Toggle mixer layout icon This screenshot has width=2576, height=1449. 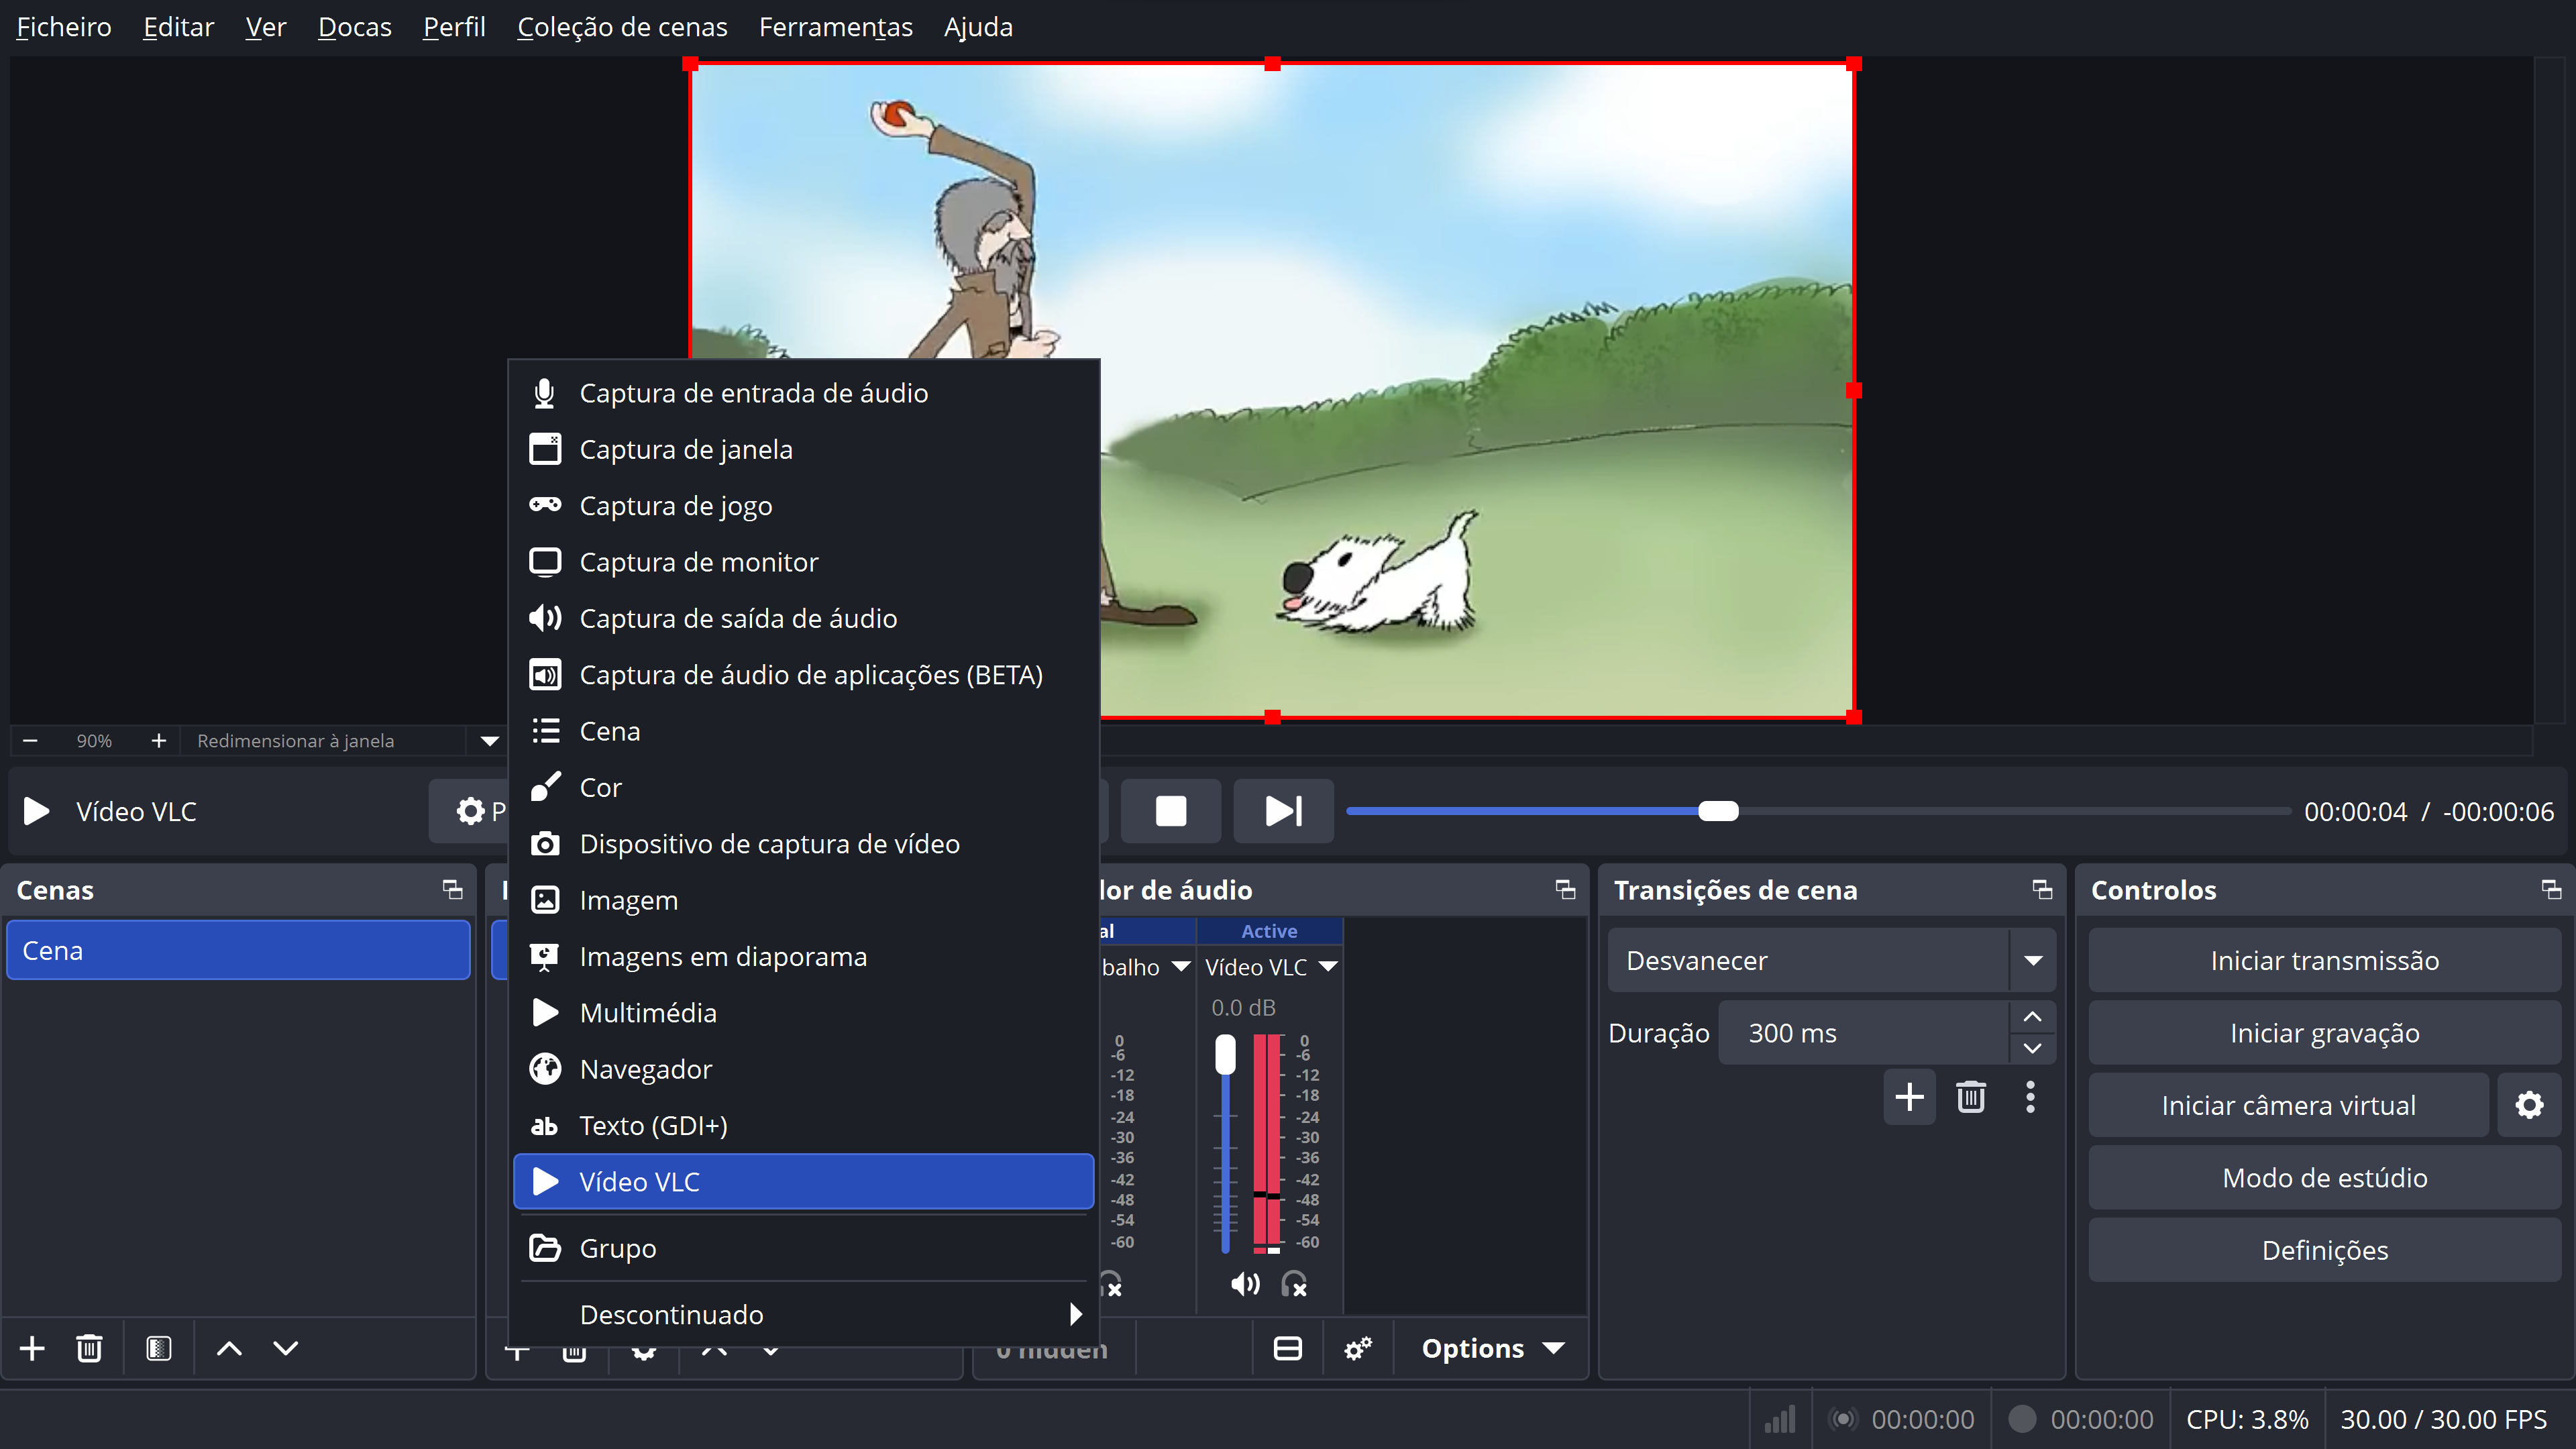[x=1288, y=1349]
